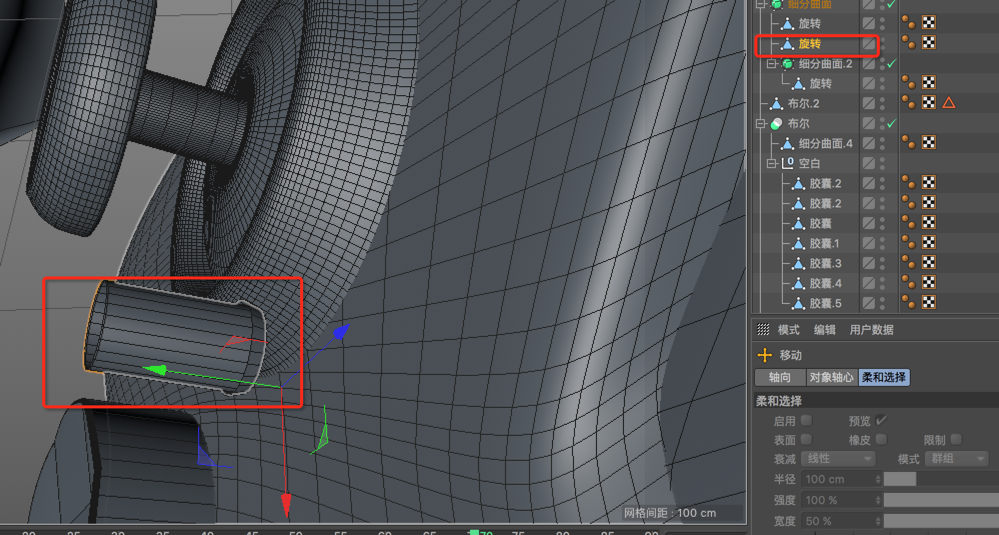
Task: Click the layer square on 布尔 row
Action: 868,123
